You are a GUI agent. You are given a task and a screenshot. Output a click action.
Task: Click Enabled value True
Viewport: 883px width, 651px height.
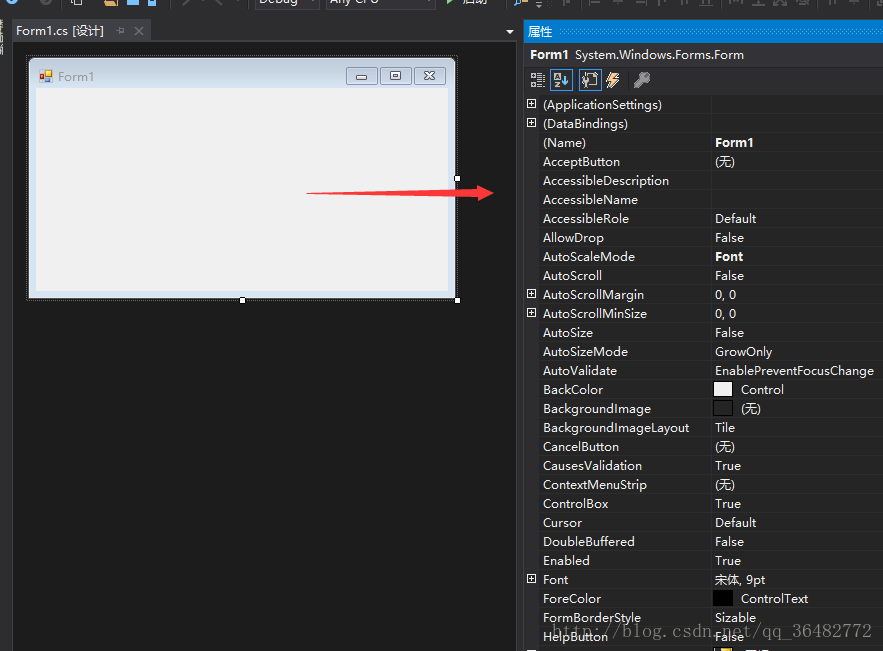click(728, 561)
